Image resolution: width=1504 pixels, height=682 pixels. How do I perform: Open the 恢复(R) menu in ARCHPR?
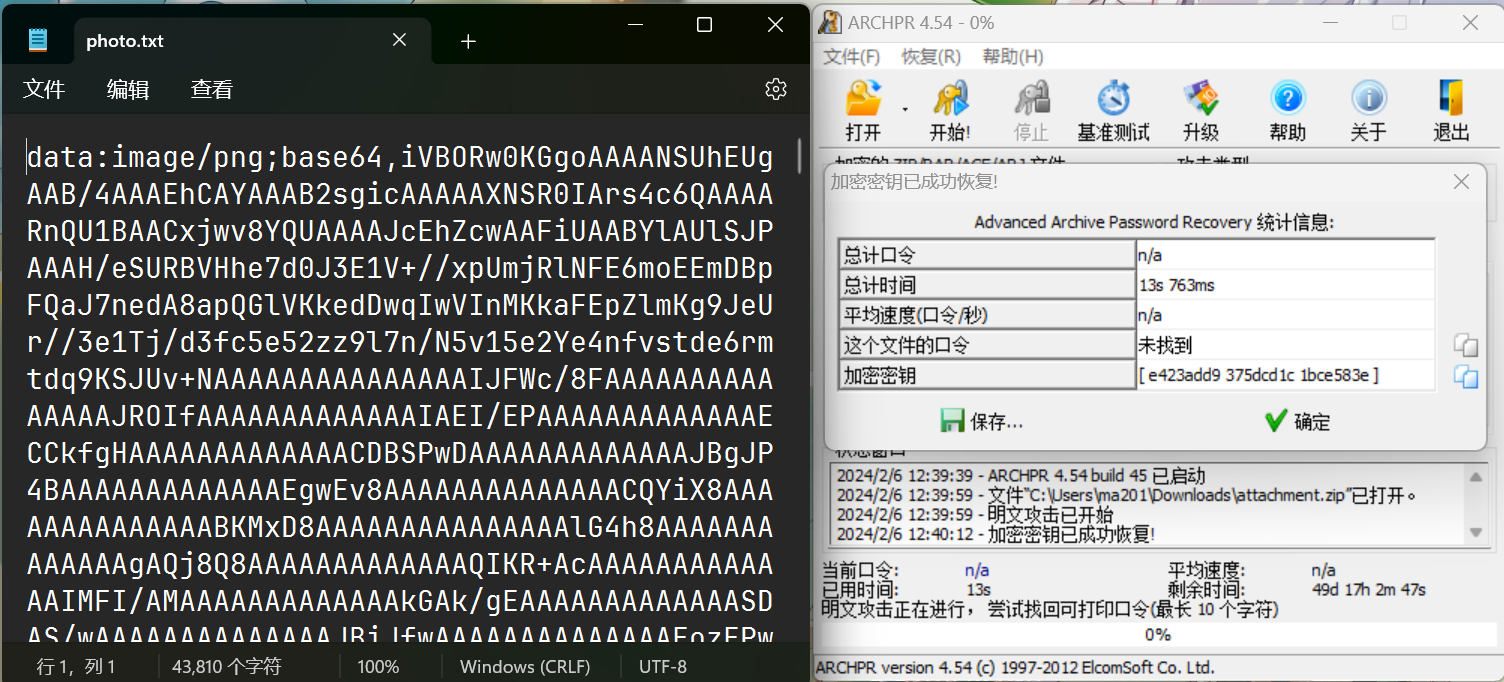(931, 57)
